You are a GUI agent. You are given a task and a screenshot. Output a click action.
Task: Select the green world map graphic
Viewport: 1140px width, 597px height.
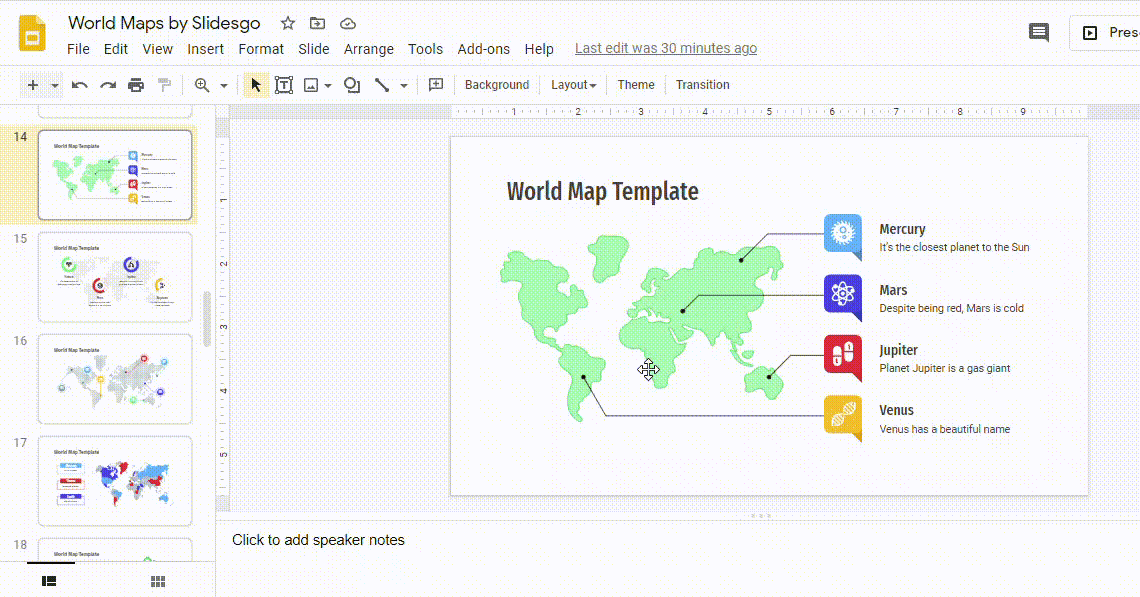(x=642, y=328)
